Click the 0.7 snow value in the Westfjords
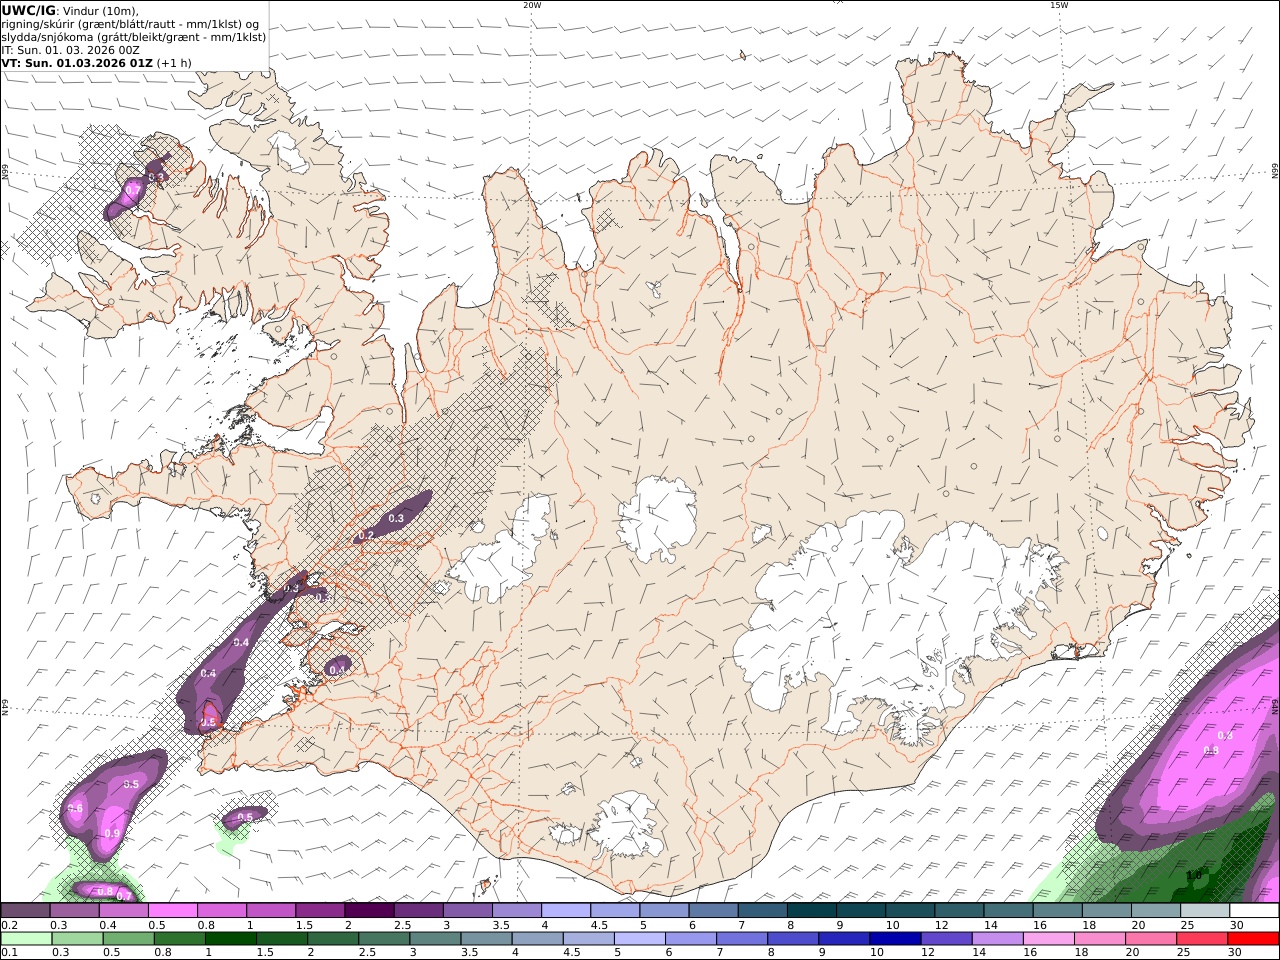 (133, 189)
